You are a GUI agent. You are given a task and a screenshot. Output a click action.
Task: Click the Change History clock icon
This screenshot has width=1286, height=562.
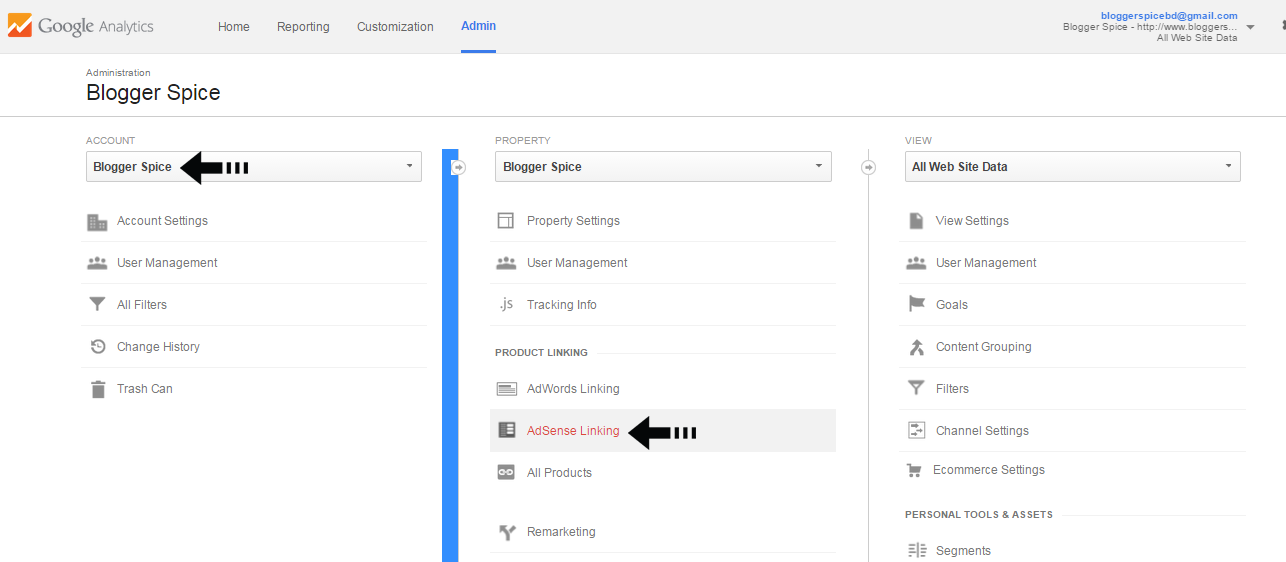click(97, 347)
